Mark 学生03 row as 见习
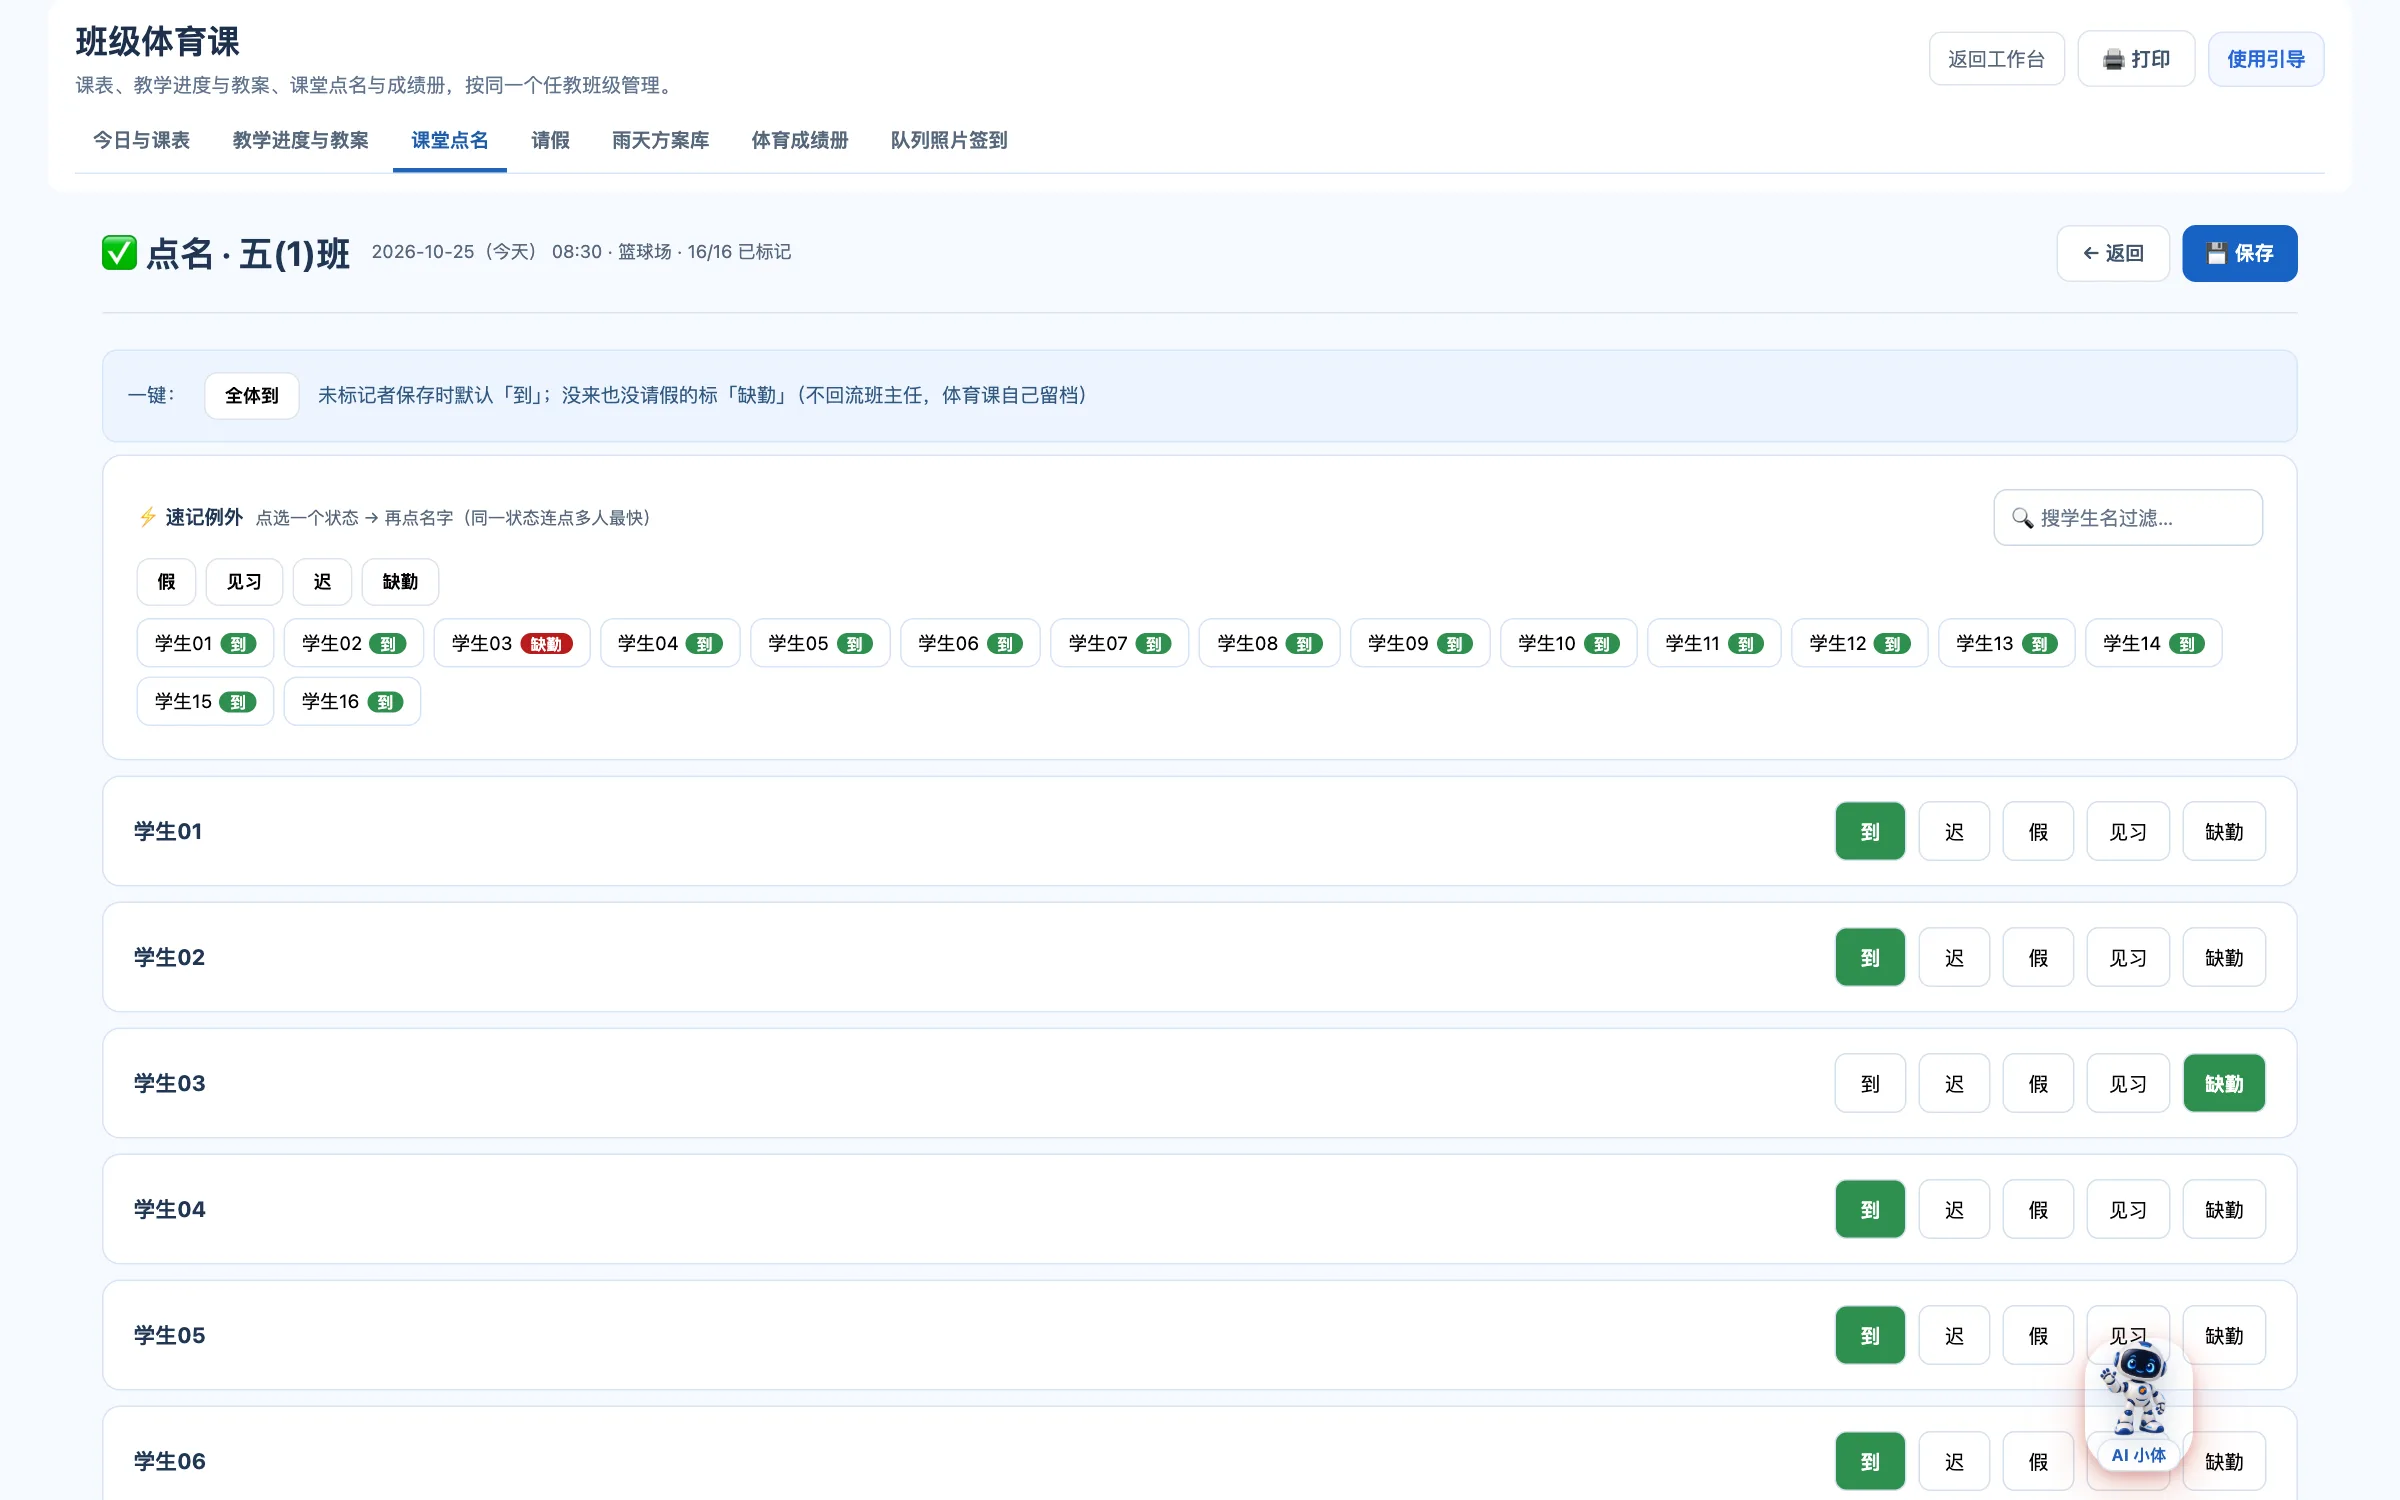This screenshot has width=2400, height=1500. click(x=2128, y=1083)
